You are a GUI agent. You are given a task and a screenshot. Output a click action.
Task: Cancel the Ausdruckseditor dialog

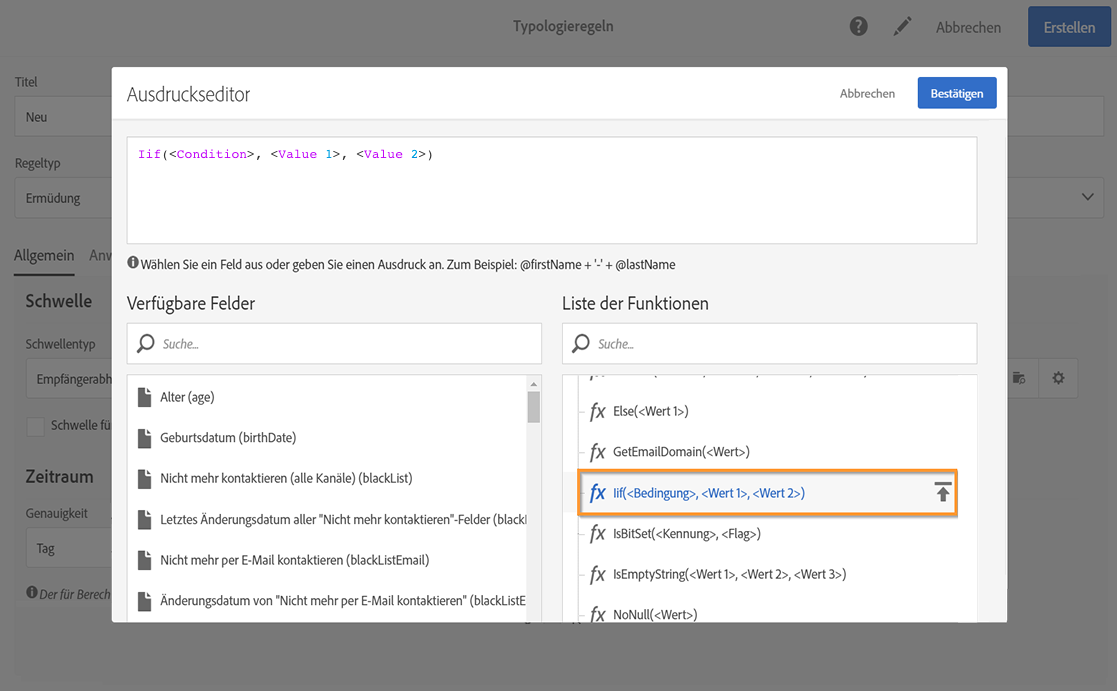click(867, 93)
